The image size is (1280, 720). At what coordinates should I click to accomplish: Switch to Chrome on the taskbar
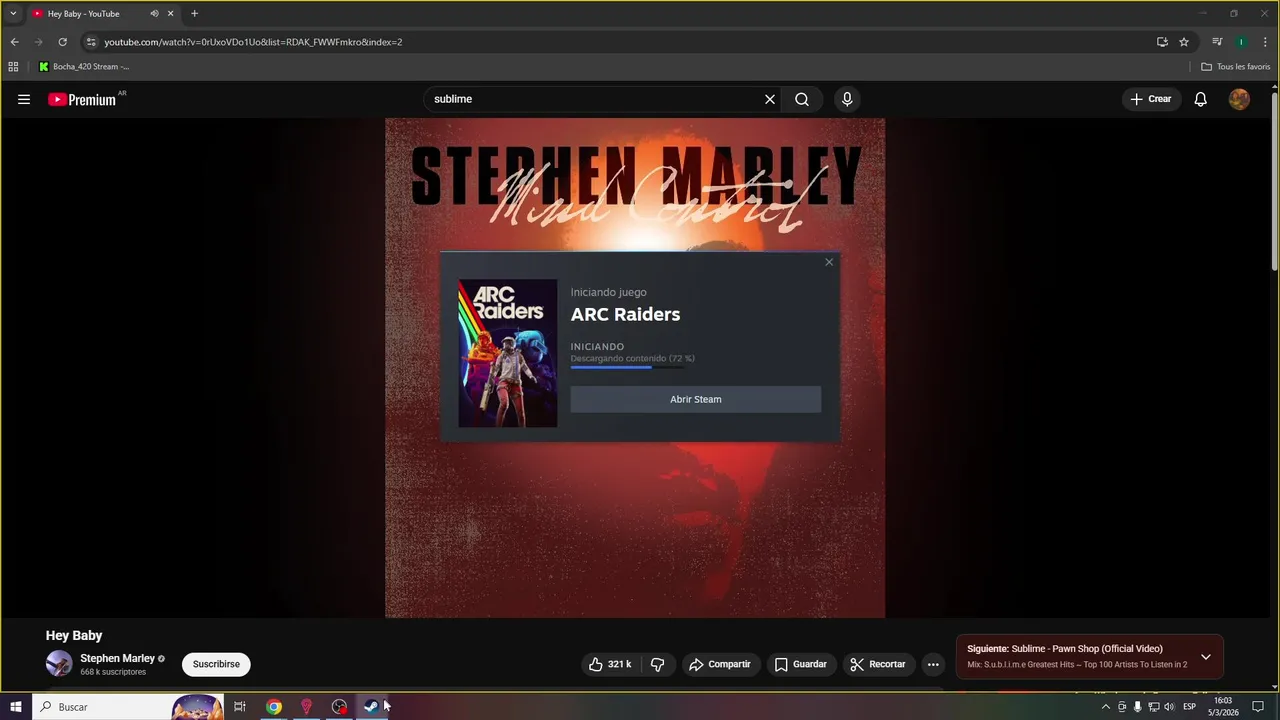coord(274,707)
